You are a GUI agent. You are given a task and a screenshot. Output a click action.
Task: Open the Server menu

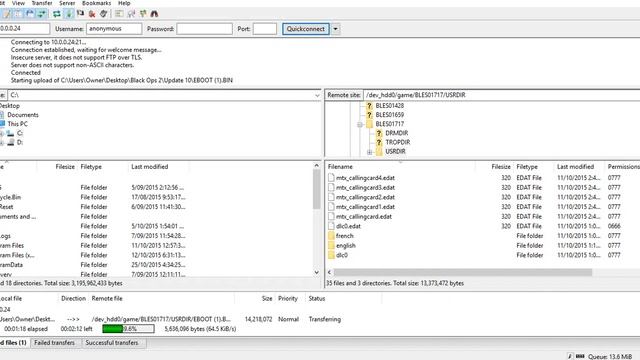67,3
